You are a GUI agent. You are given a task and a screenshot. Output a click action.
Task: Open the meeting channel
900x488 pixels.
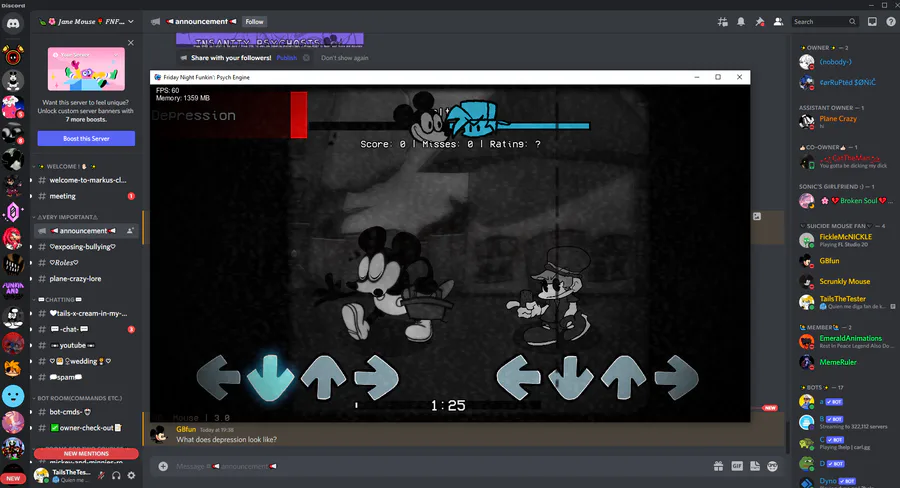point(86,196)
